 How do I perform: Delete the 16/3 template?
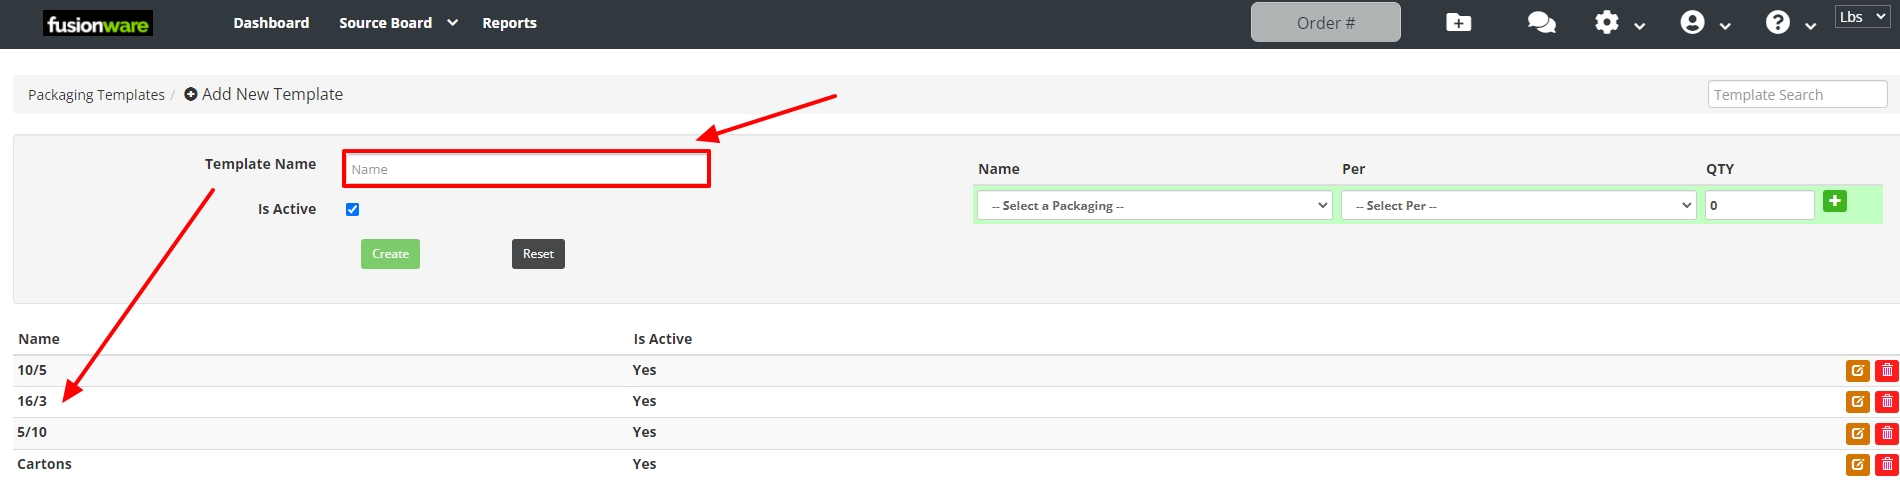point(1886,402)
